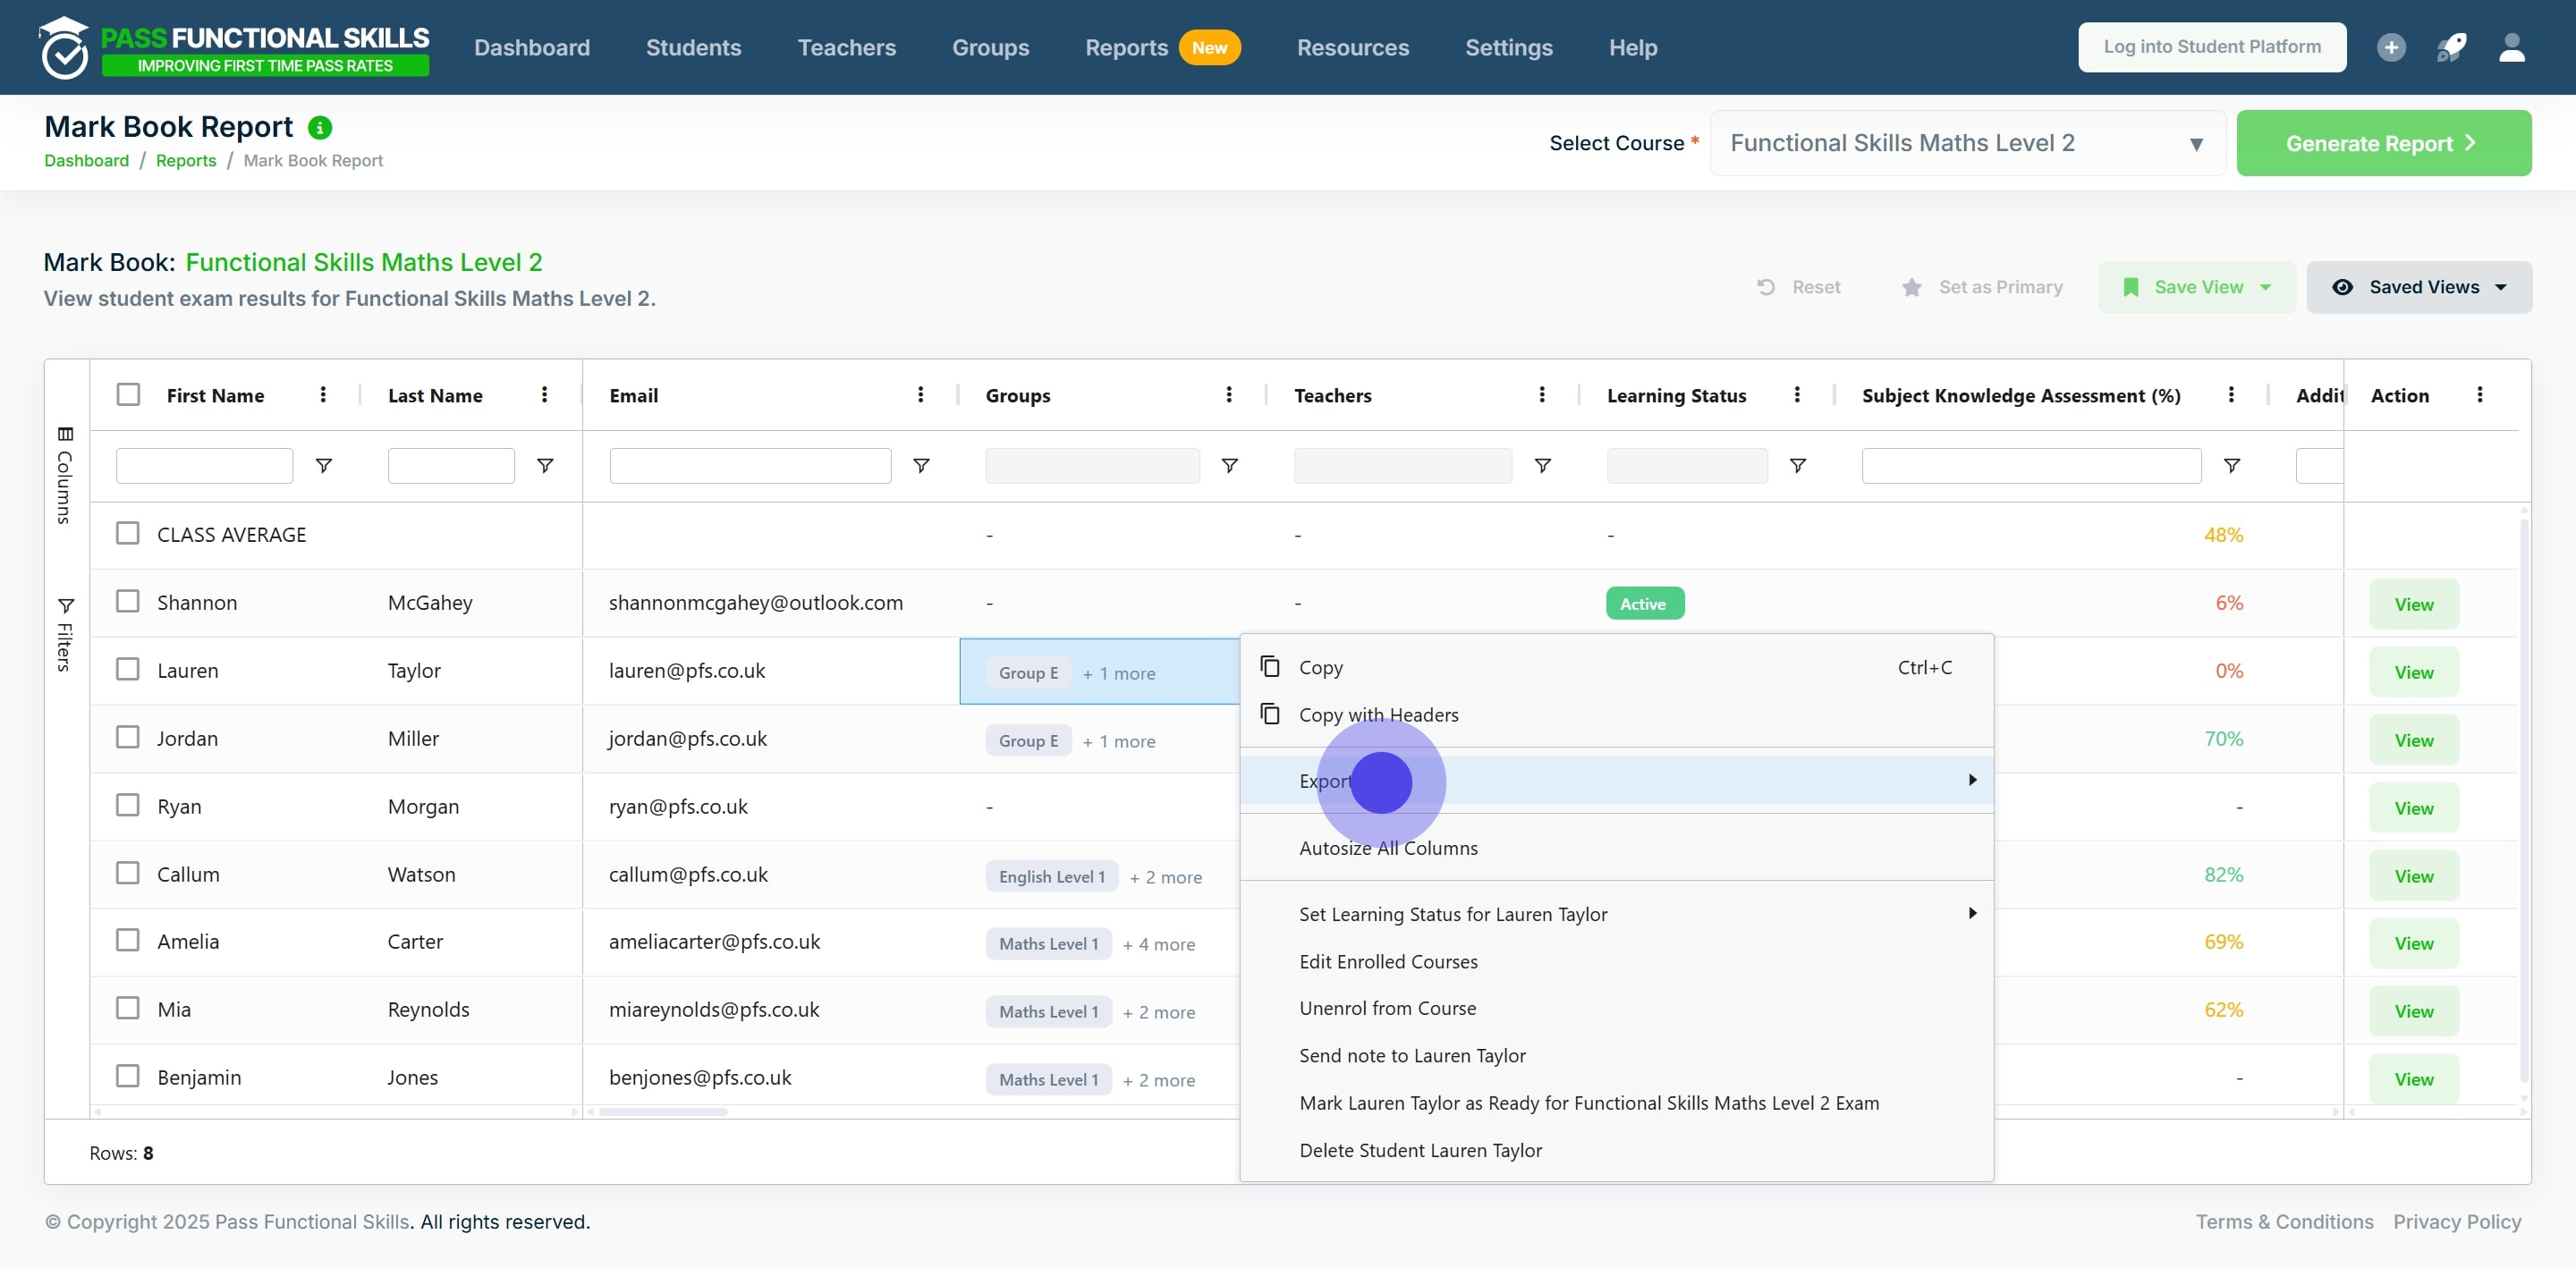Select Unenrol from Course menu entry

coord(1387,1008)
